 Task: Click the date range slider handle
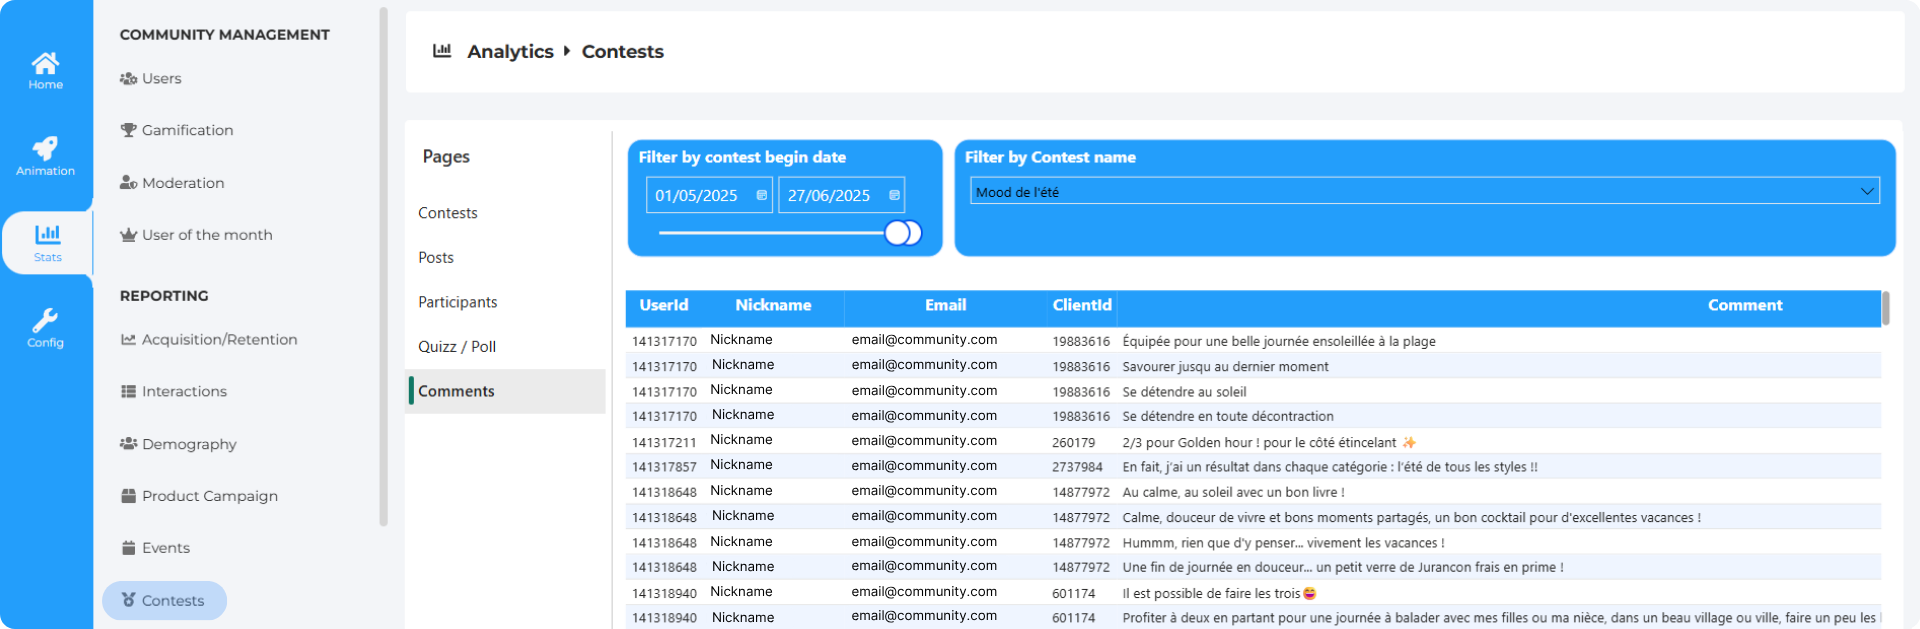(900, 233)
